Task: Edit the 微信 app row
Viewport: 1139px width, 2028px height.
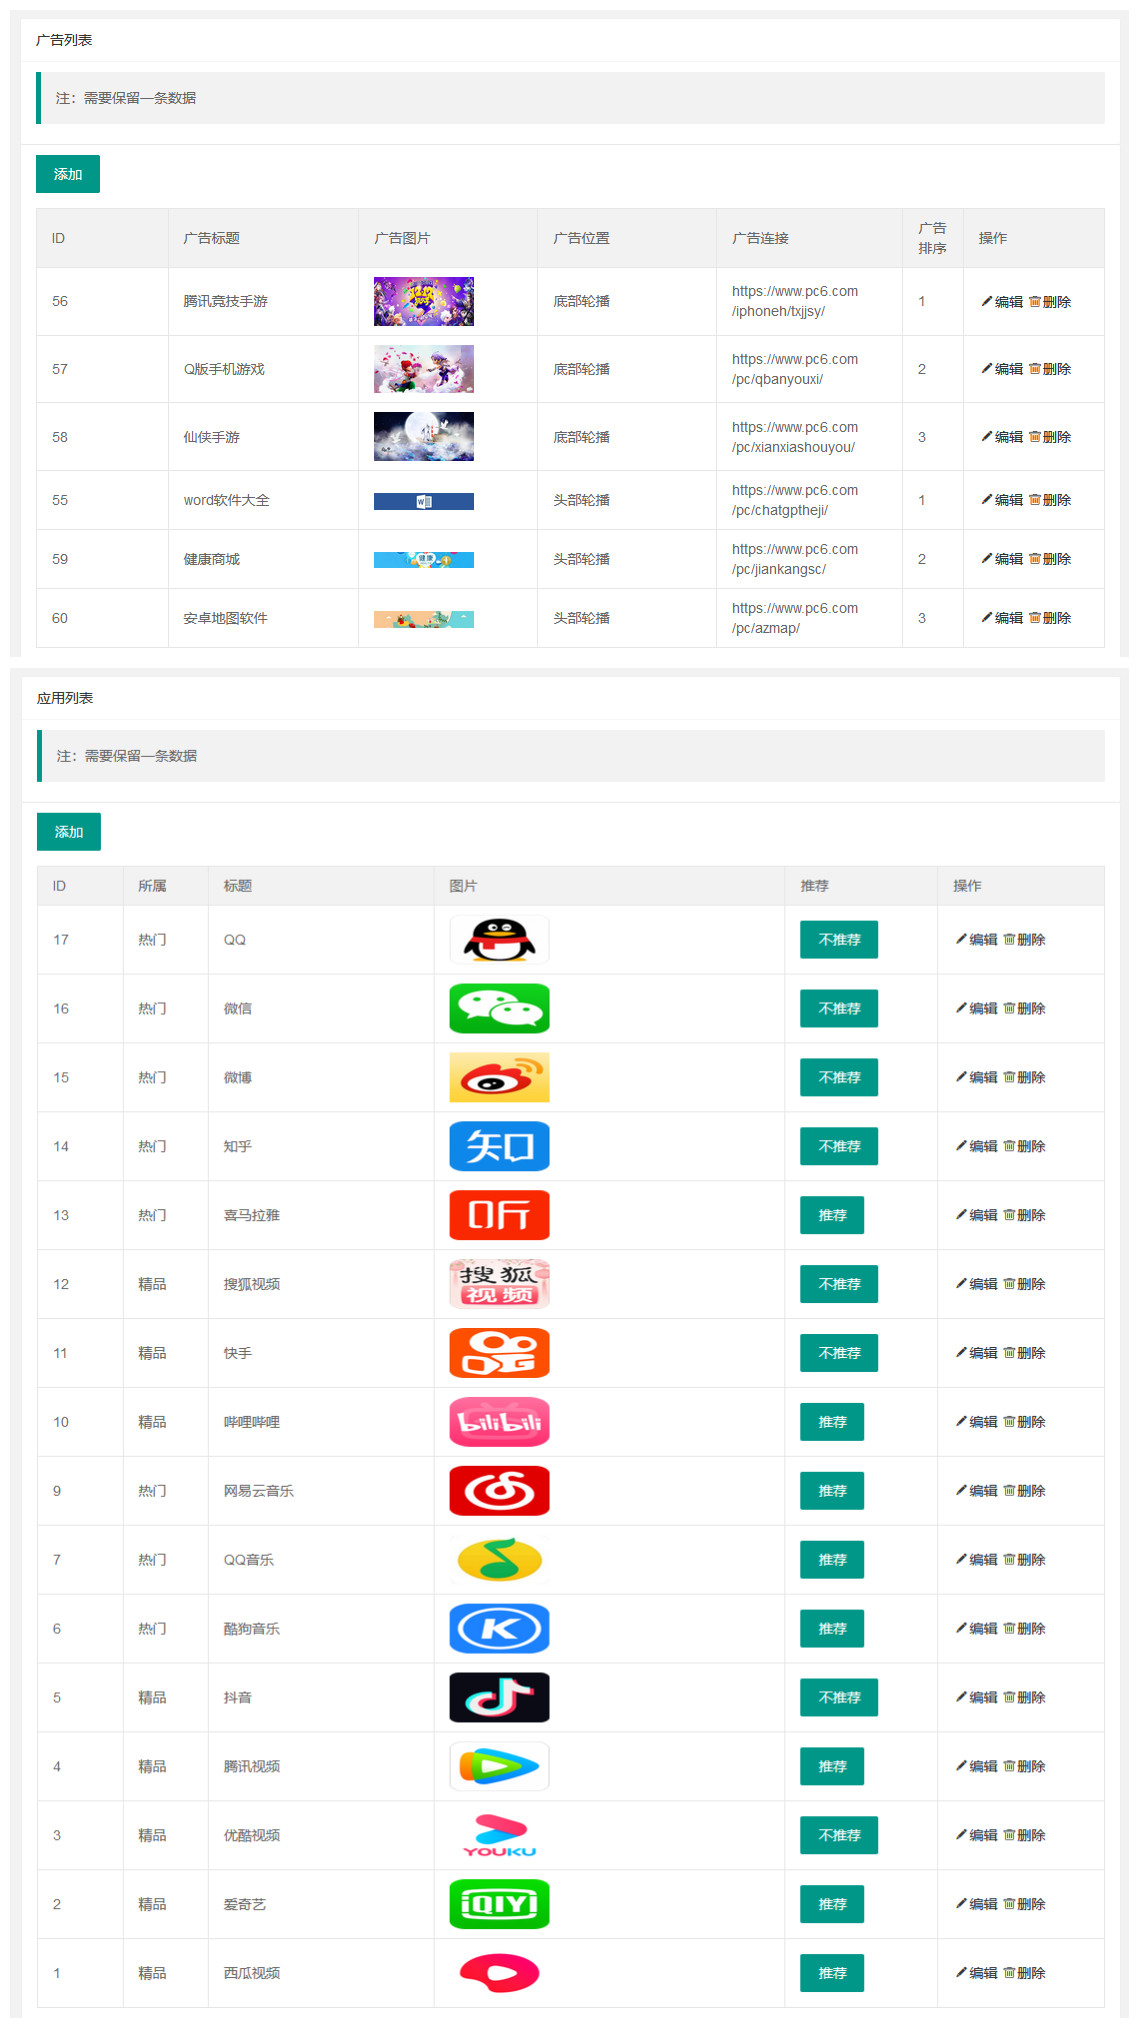Action: tap(977, 1009)
